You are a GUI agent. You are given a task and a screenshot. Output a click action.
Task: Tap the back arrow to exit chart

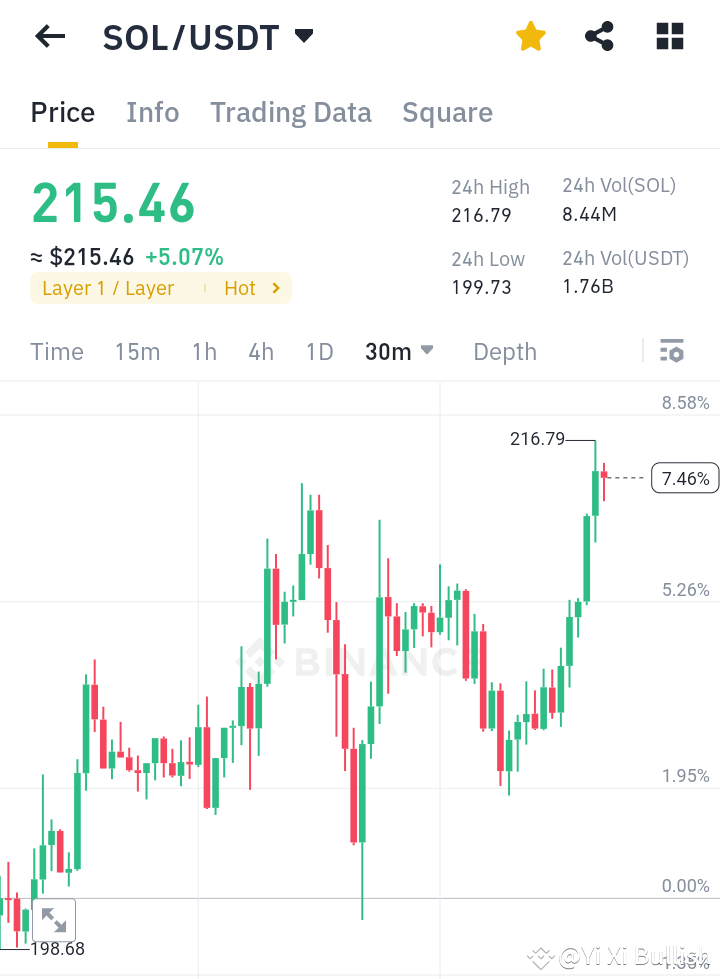48,36
